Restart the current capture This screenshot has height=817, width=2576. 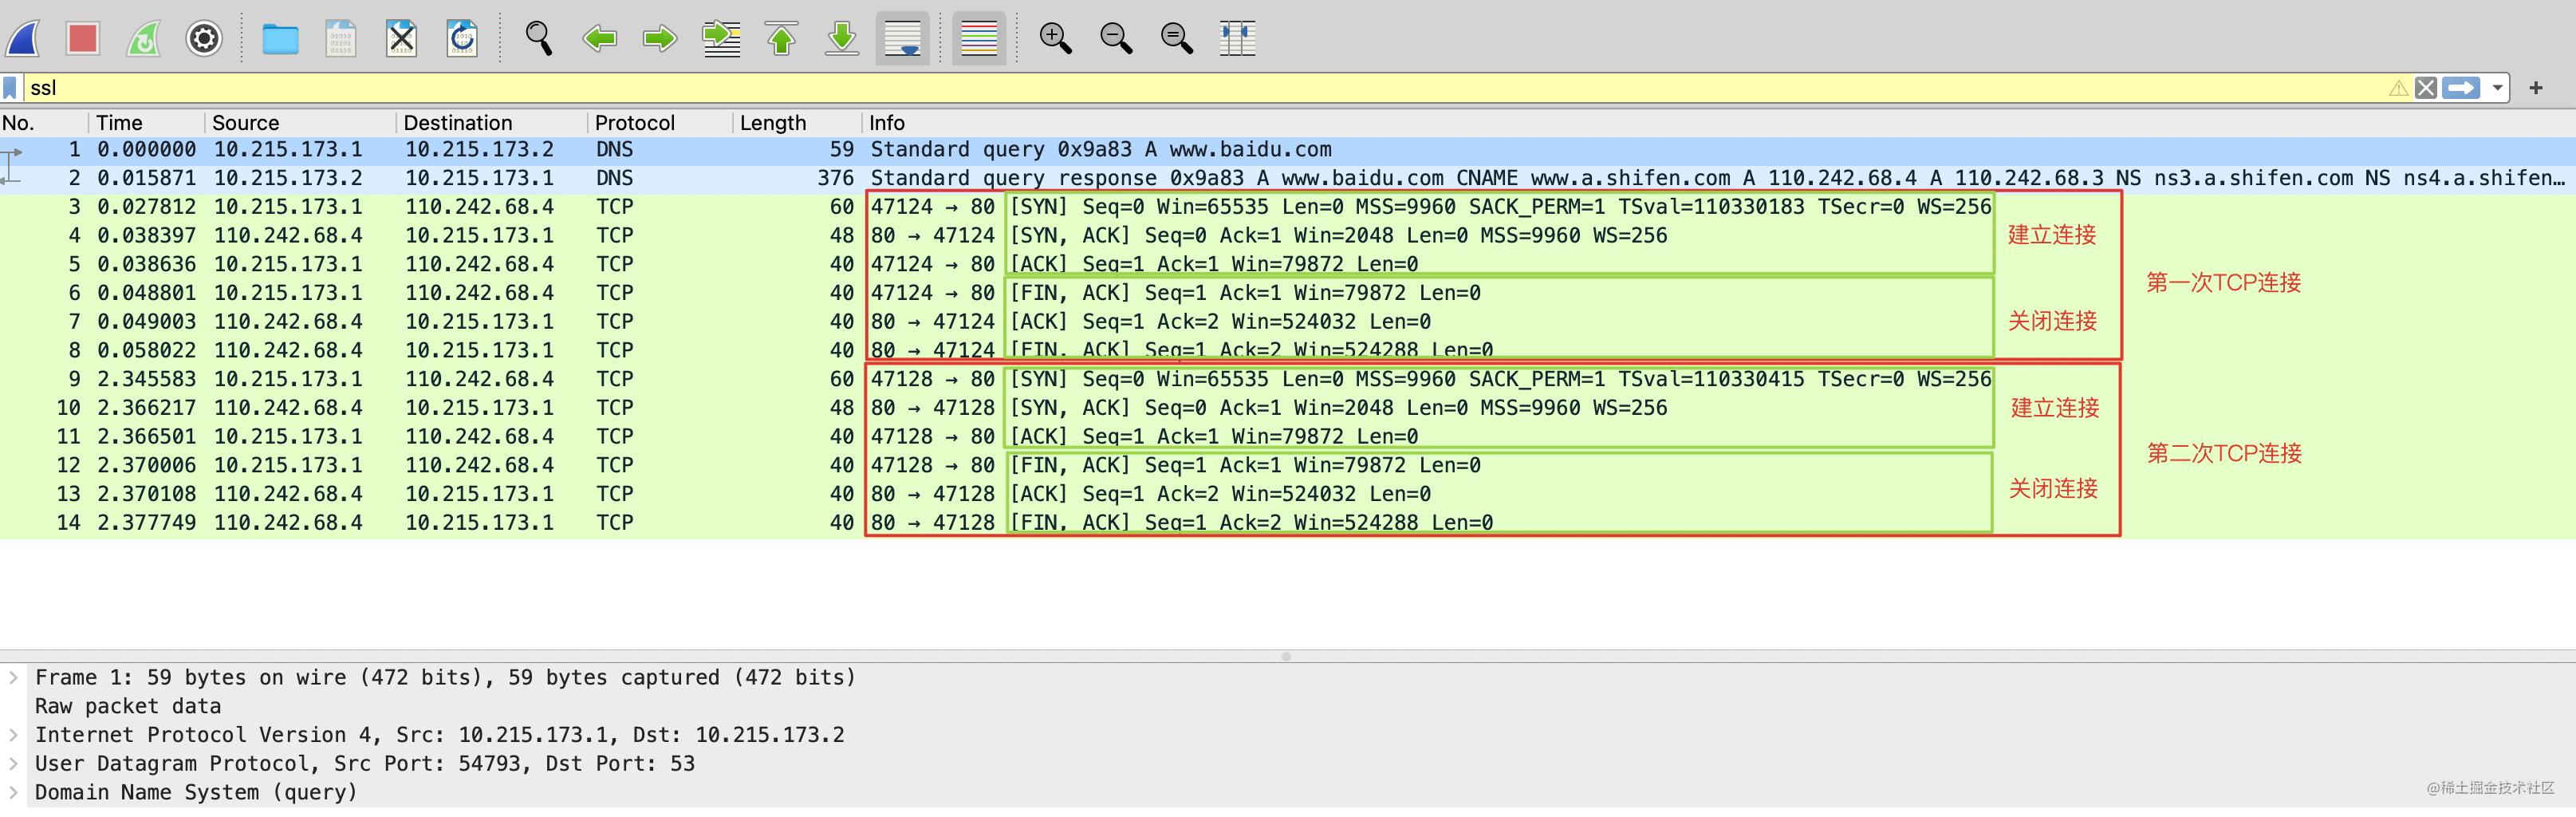tap(143, 39)
